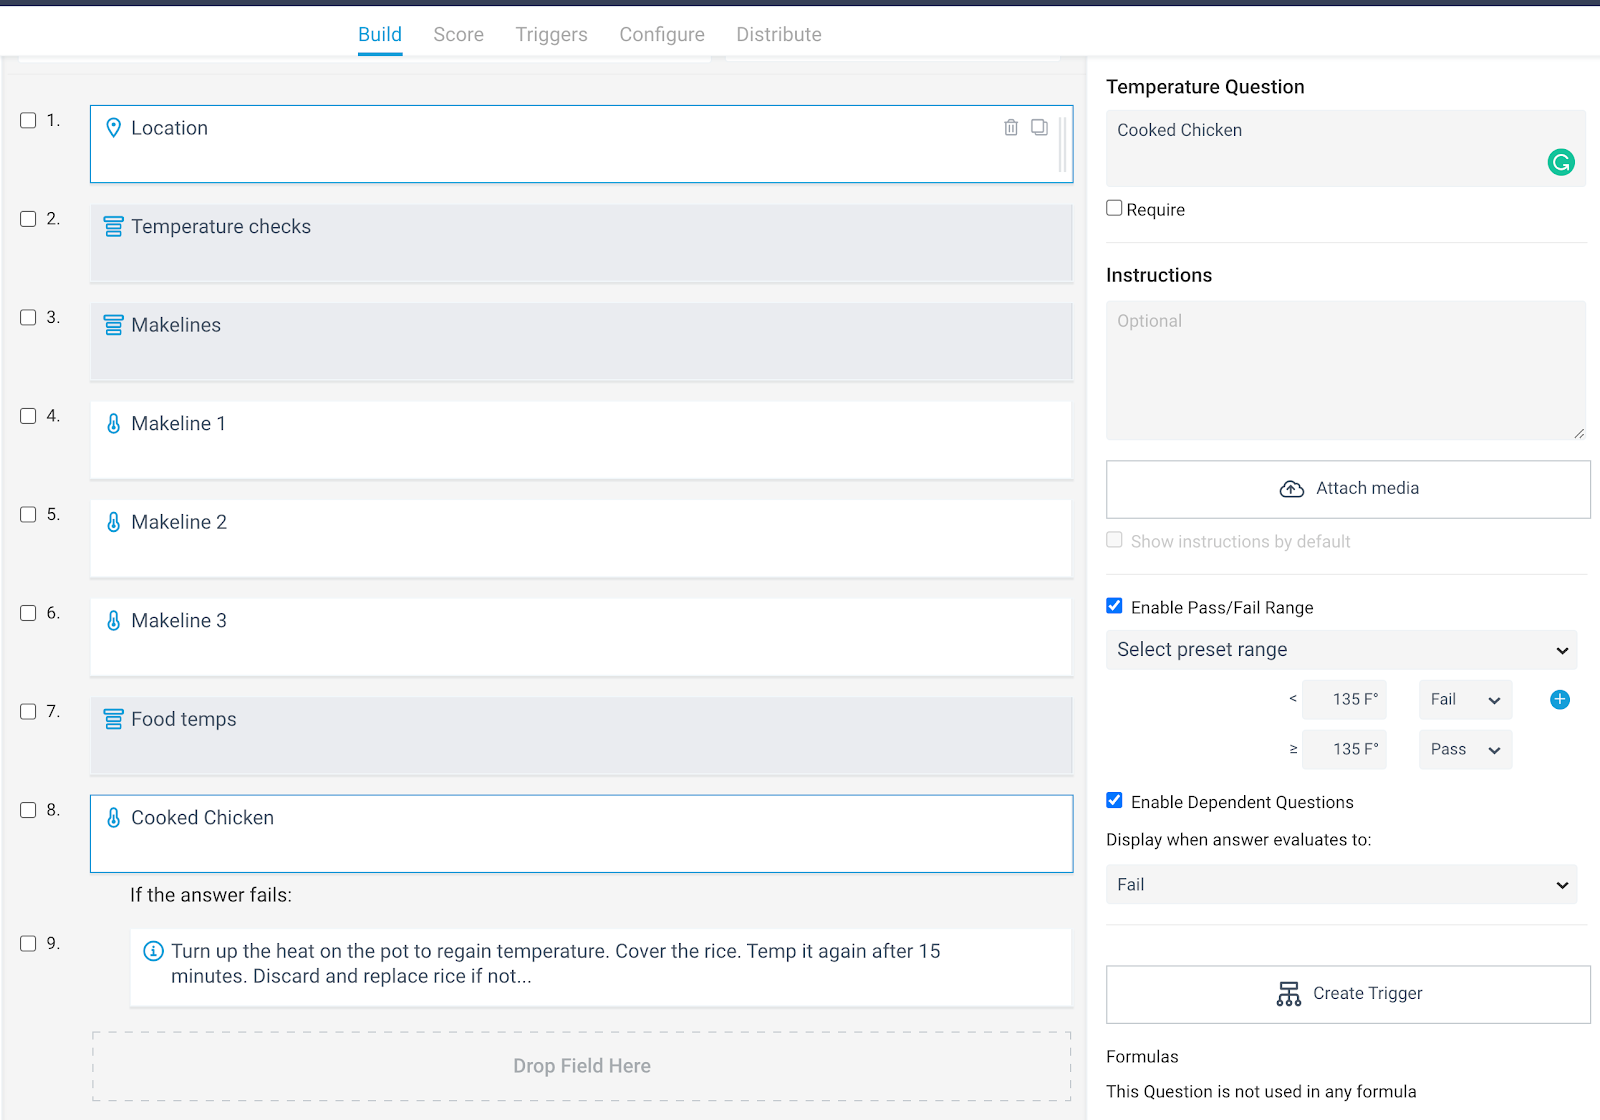Edit the 135 F° value for greater-equal range

point(1345,749)
